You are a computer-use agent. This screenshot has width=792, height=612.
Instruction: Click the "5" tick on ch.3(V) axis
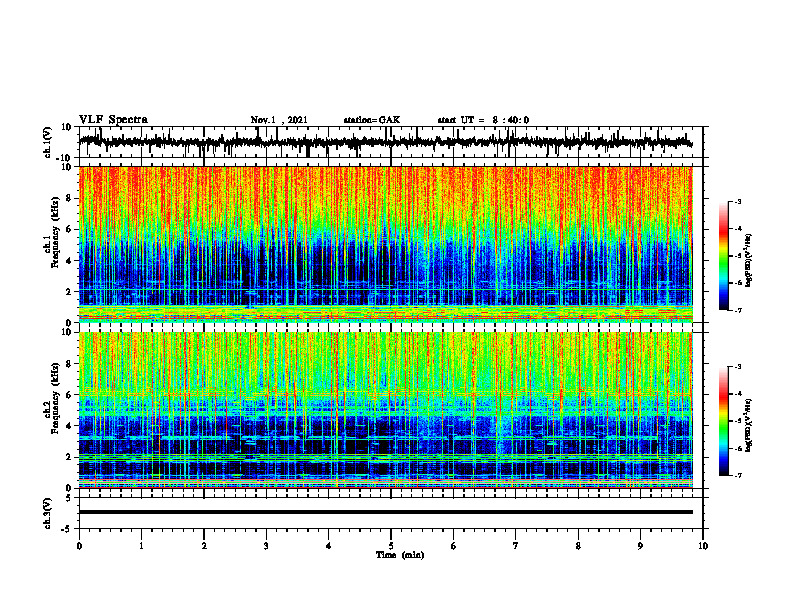coord(69,498)
